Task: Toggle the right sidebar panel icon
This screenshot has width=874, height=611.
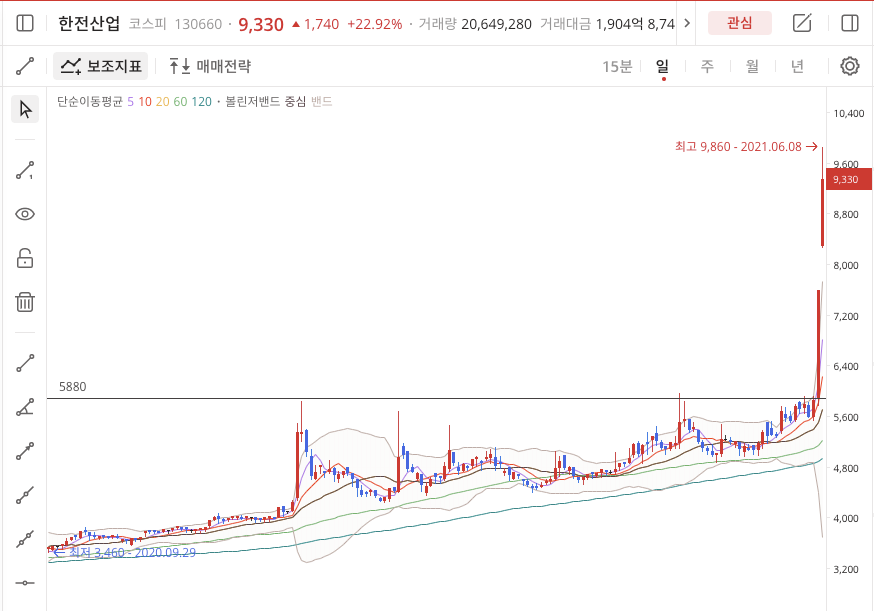Action: [849, 23]
